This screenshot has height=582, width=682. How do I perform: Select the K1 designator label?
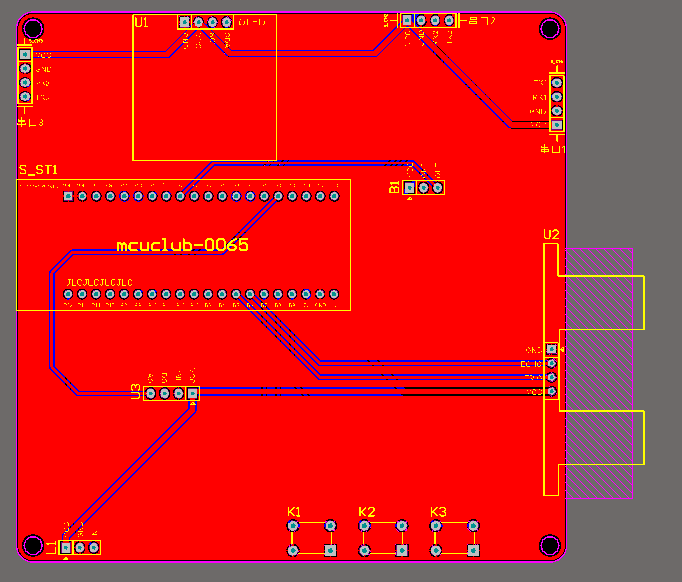[x=294, y=512]
